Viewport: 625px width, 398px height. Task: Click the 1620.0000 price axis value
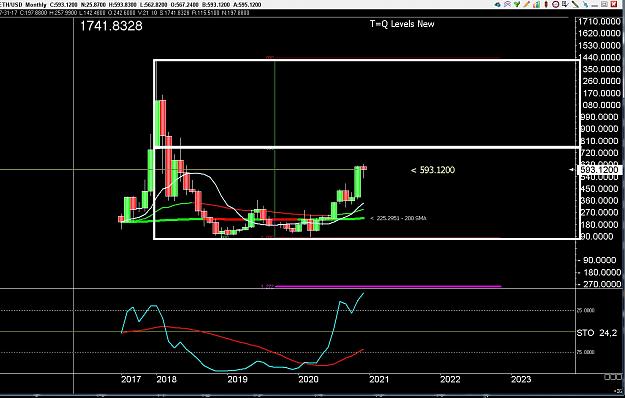pyautogui.click(x=599, y=33)
